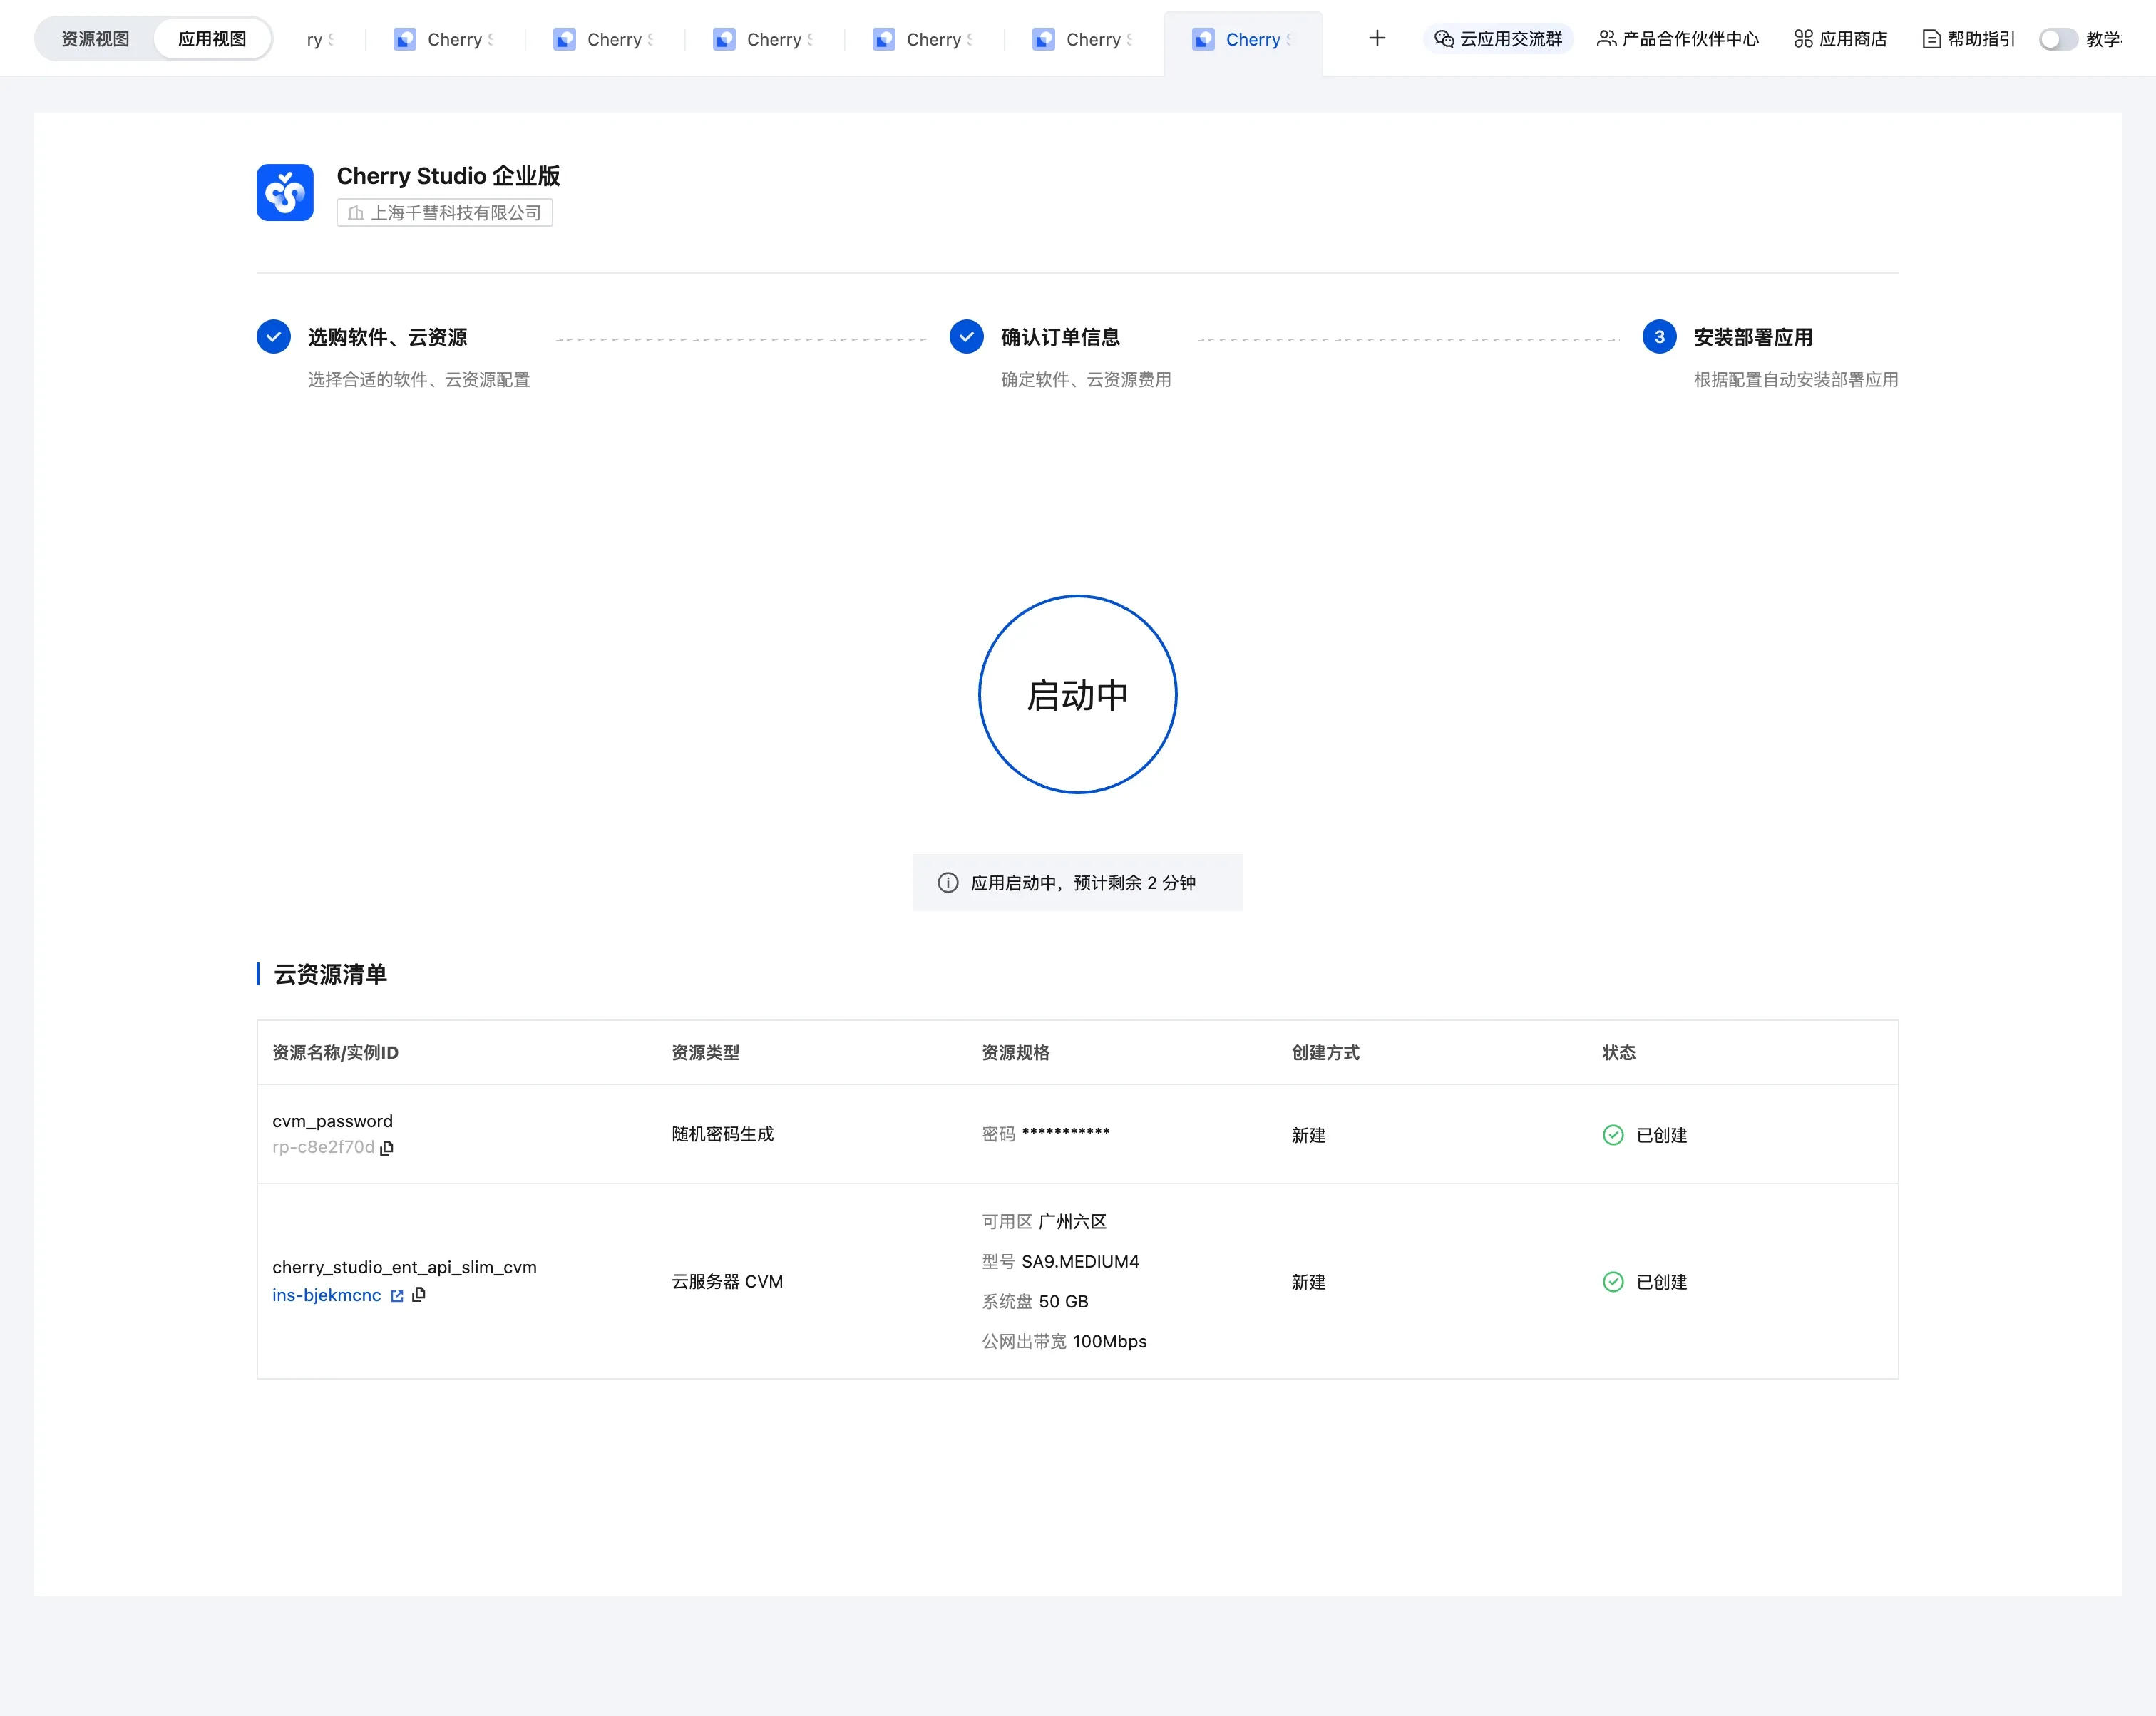This screenshot has height=1716, width=2156.
Task: Click step one completed checkmark icon
Action: coord(273,337)
